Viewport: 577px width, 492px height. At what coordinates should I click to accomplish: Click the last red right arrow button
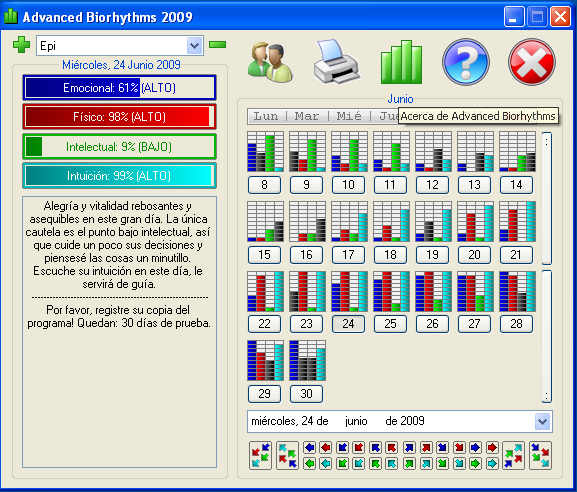[x=492, y=447]
